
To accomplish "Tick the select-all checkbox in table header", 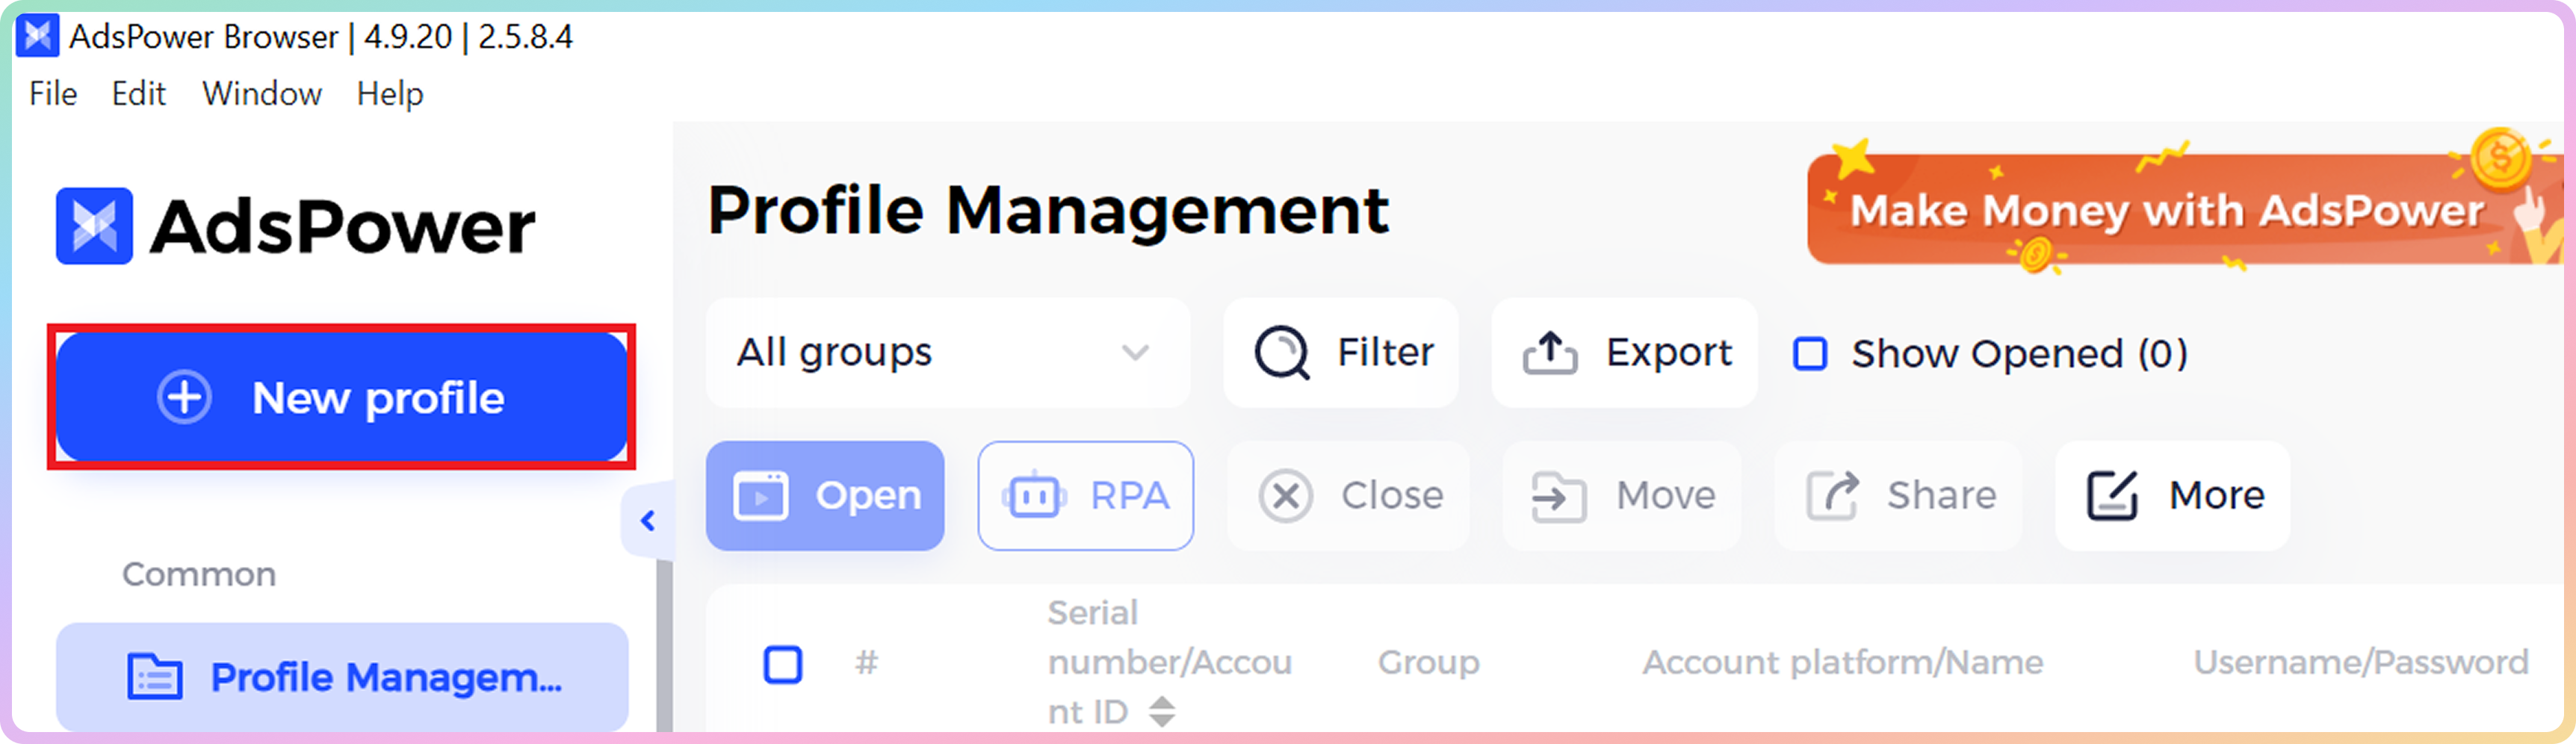I will point(783,663).
